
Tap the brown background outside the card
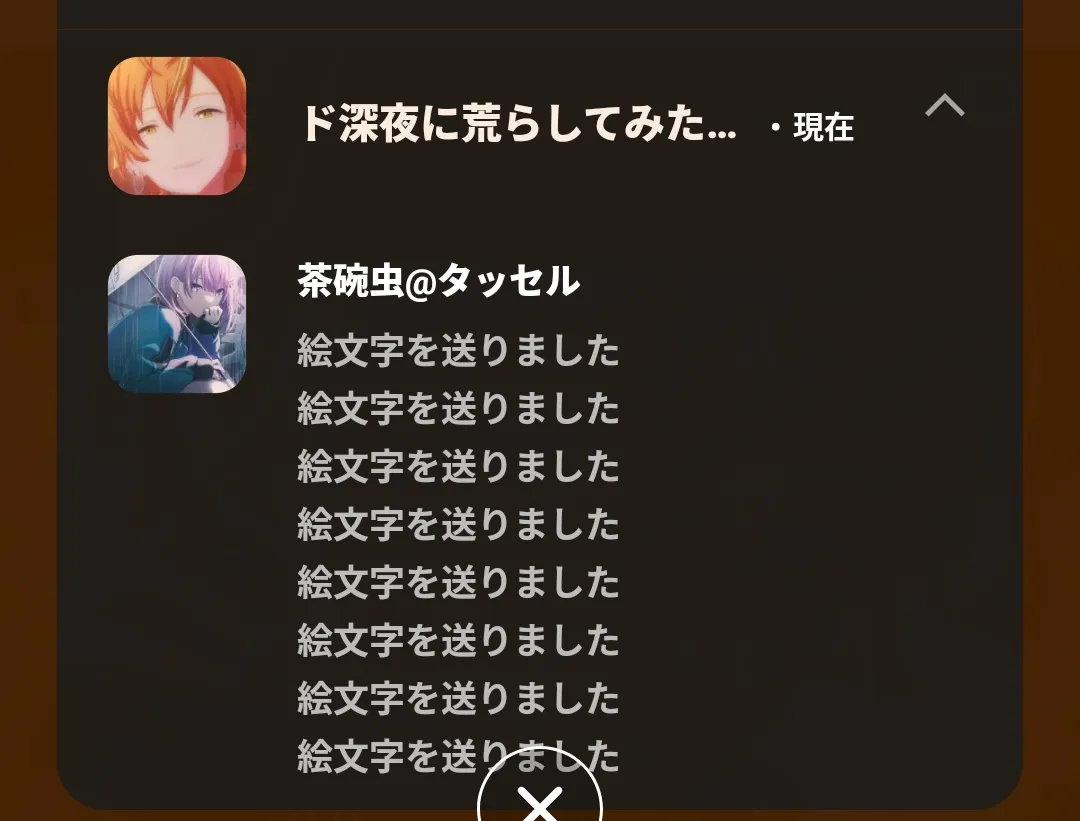[x=28, y=413]
